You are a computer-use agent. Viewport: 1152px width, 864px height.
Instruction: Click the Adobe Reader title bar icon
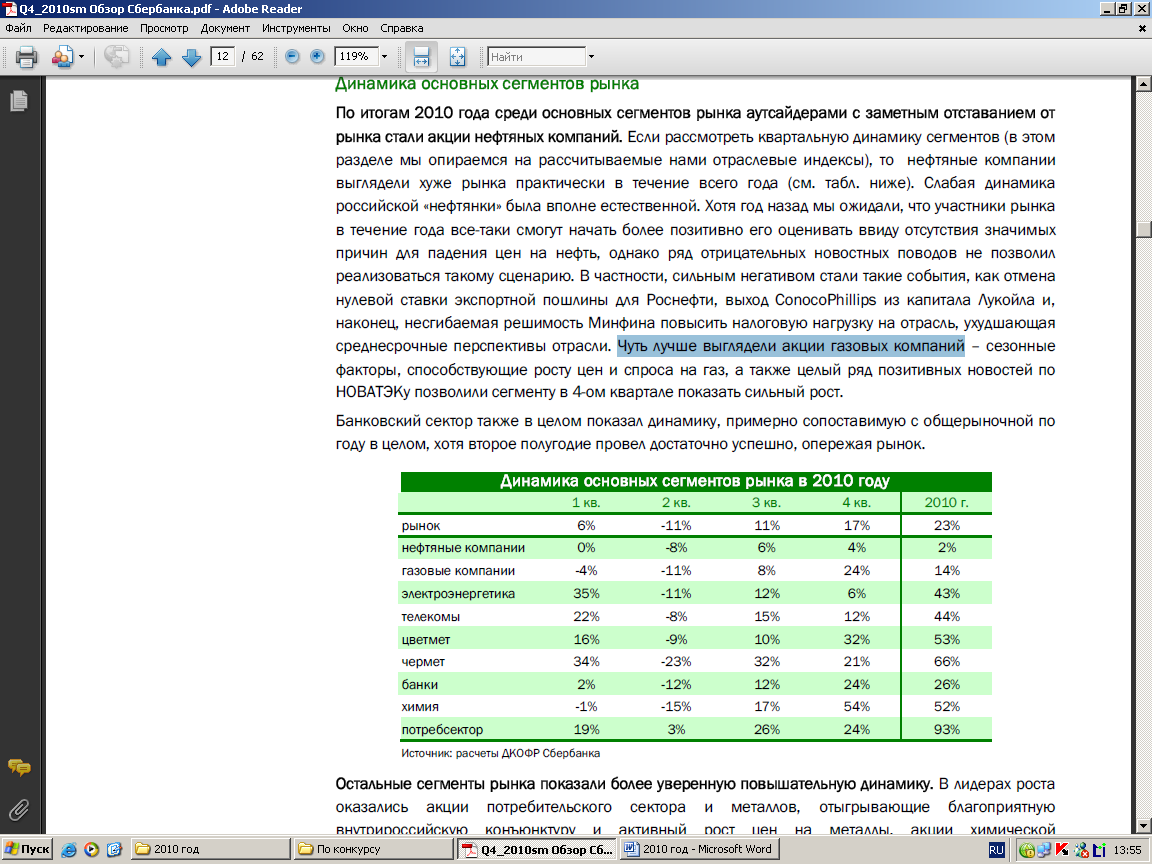[10, 9]
